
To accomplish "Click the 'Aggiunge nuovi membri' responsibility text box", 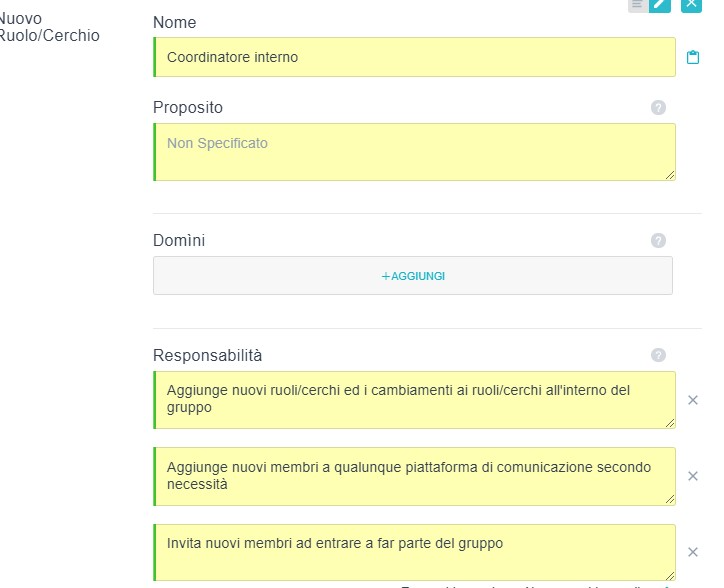I will coord(415,476).
